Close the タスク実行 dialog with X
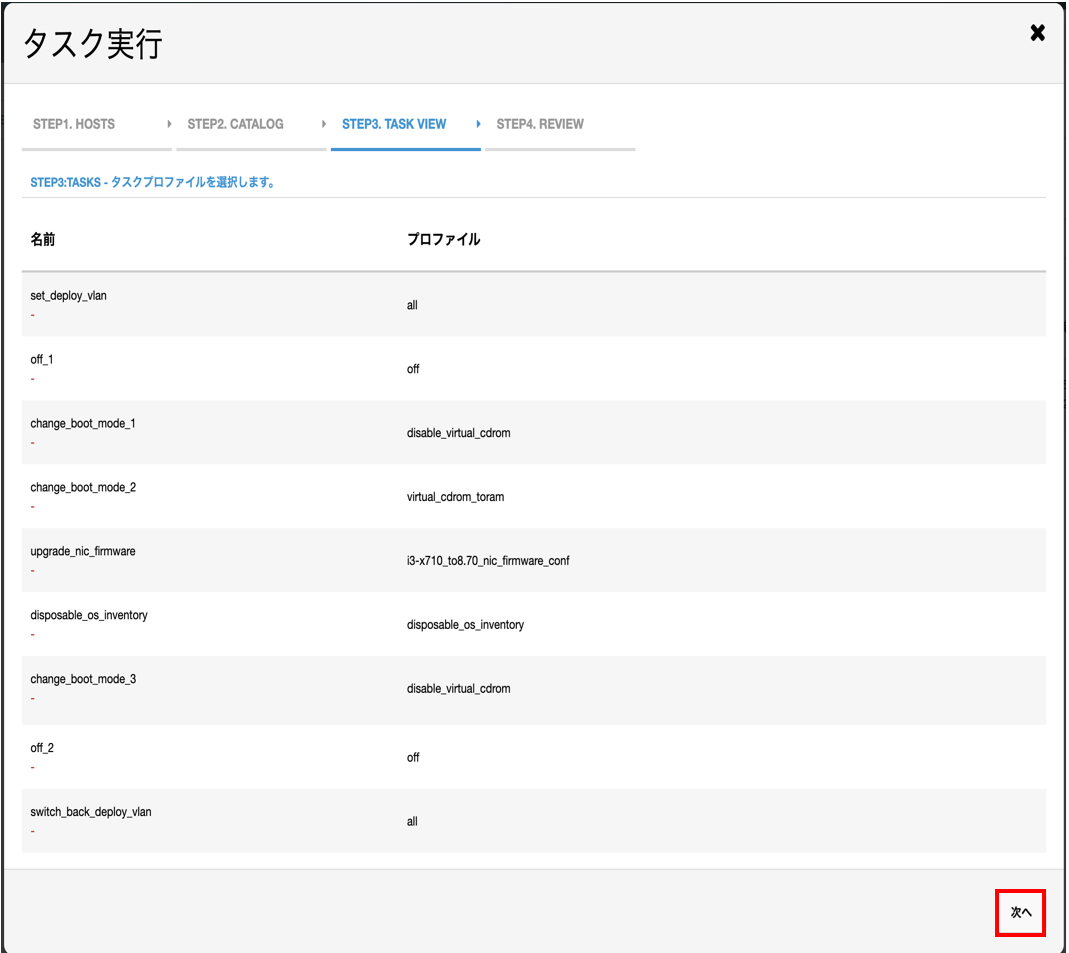 (1037, 33)
